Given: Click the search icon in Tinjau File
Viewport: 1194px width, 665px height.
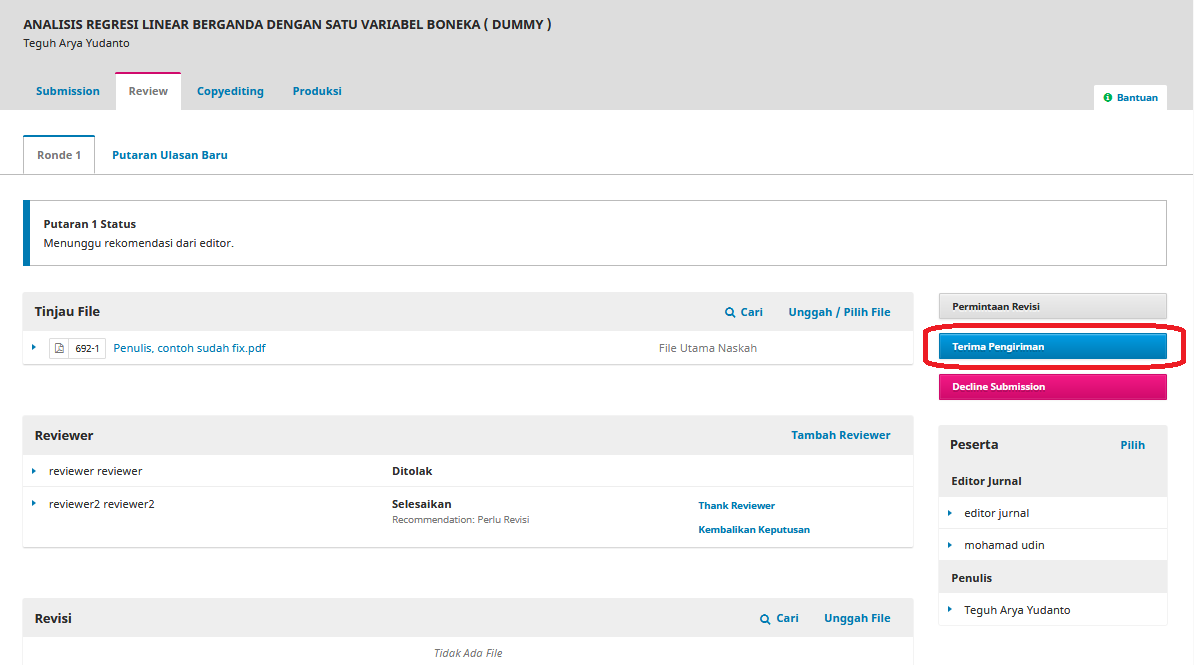Looking at the screenshot, I should 730,313.
